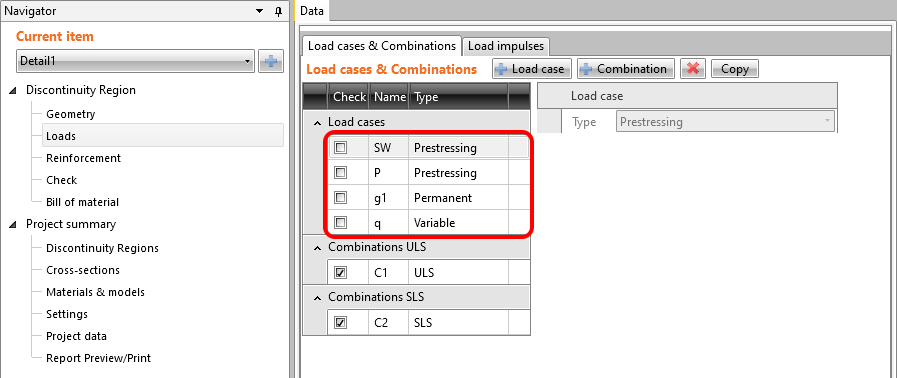Collapse the Combinations SLS group
Viewport: 897px width, 378px height.
[317, 297]
